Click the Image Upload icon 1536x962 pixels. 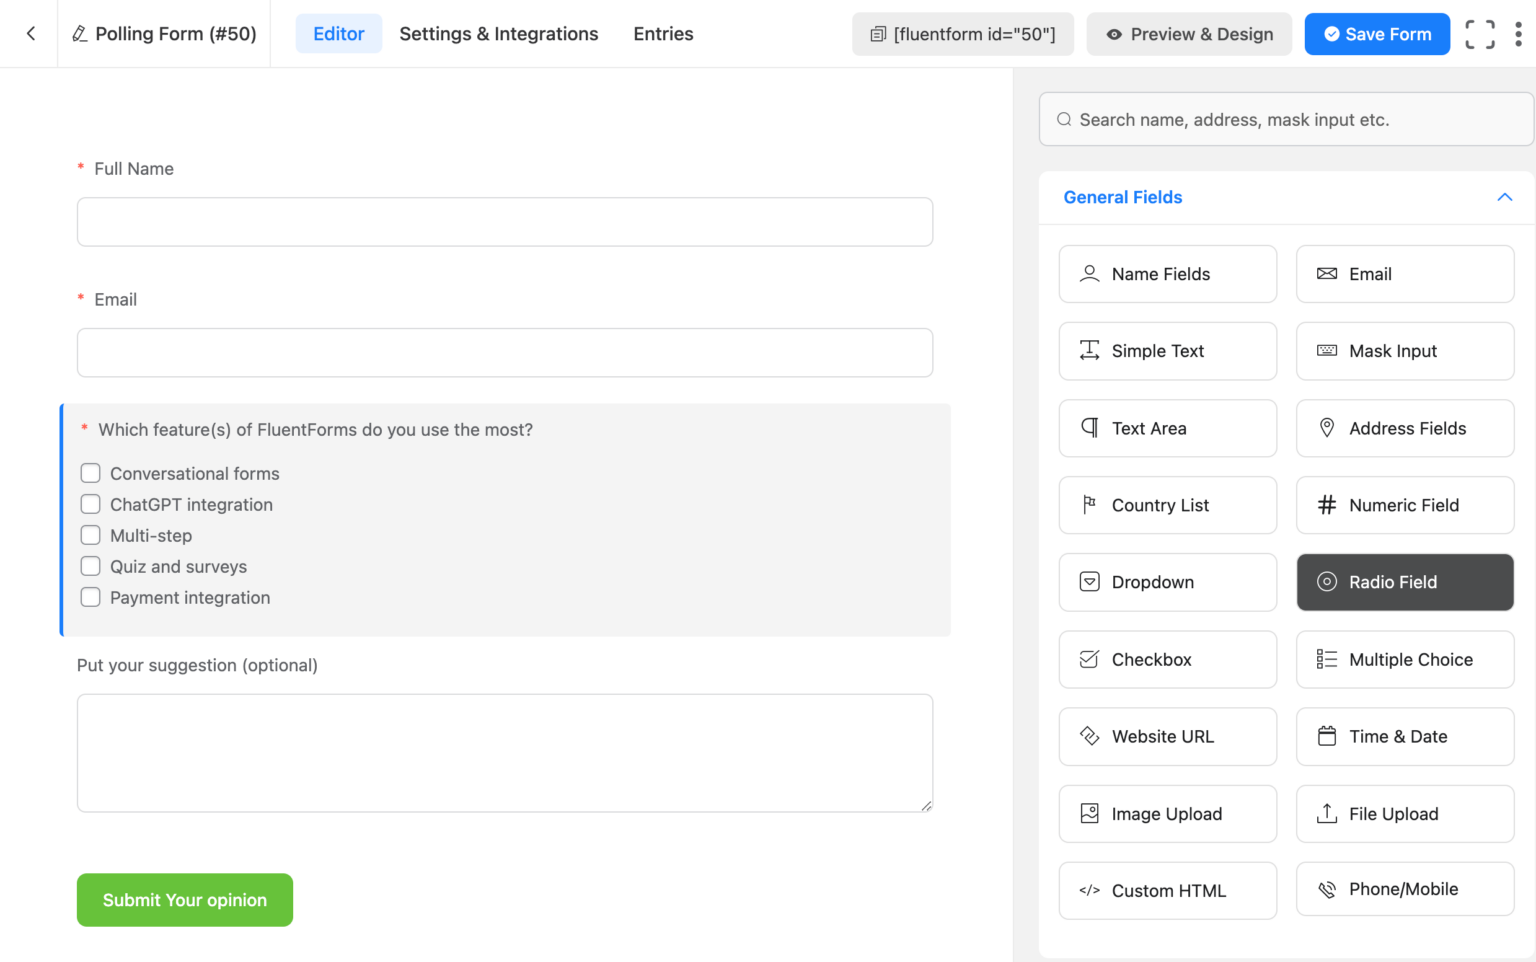click(1088, 813)
